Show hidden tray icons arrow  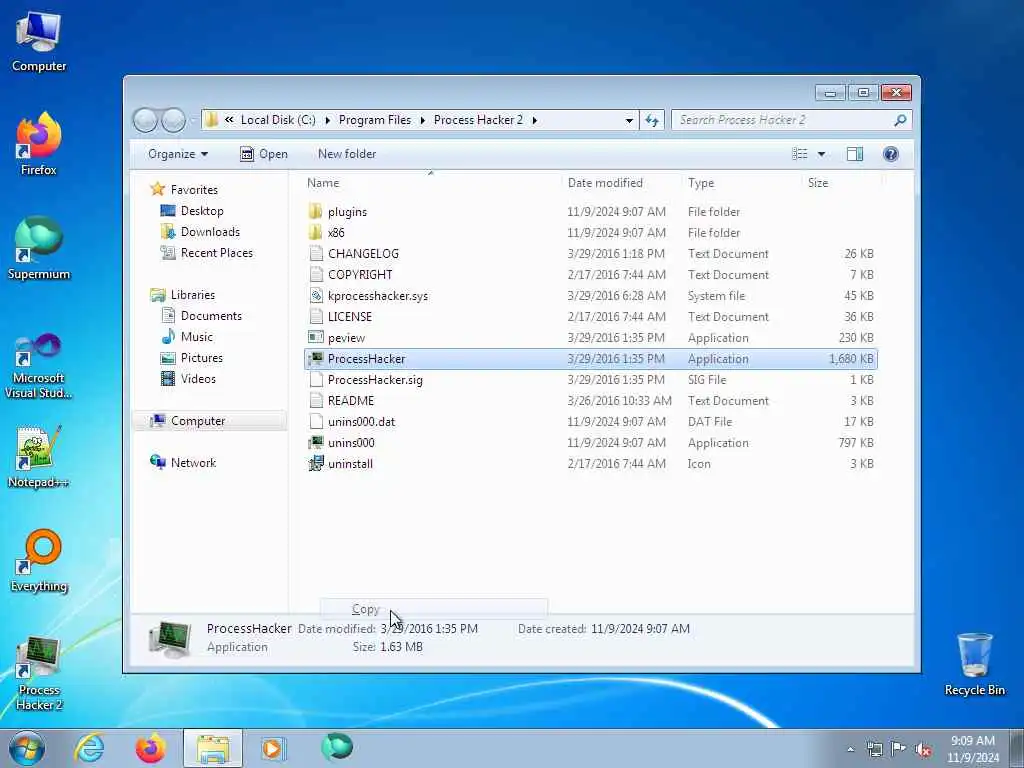(850, 750)
